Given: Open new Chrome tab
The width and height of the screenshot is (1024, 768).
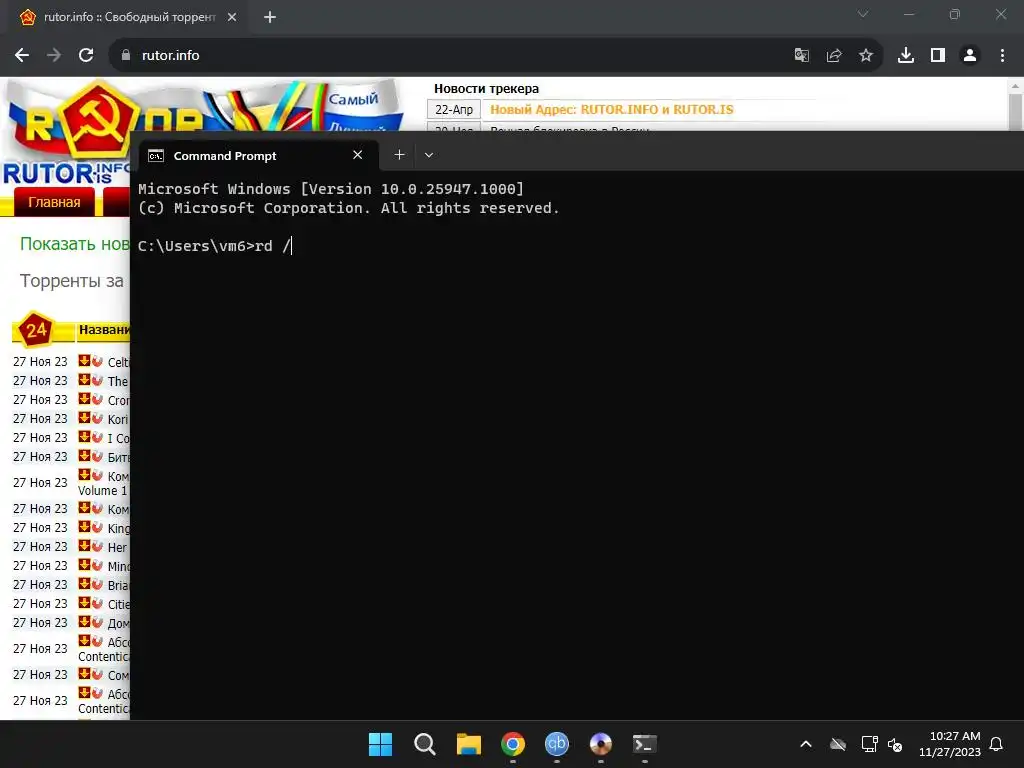Looking at the screenshot, I should pos(270,17).
